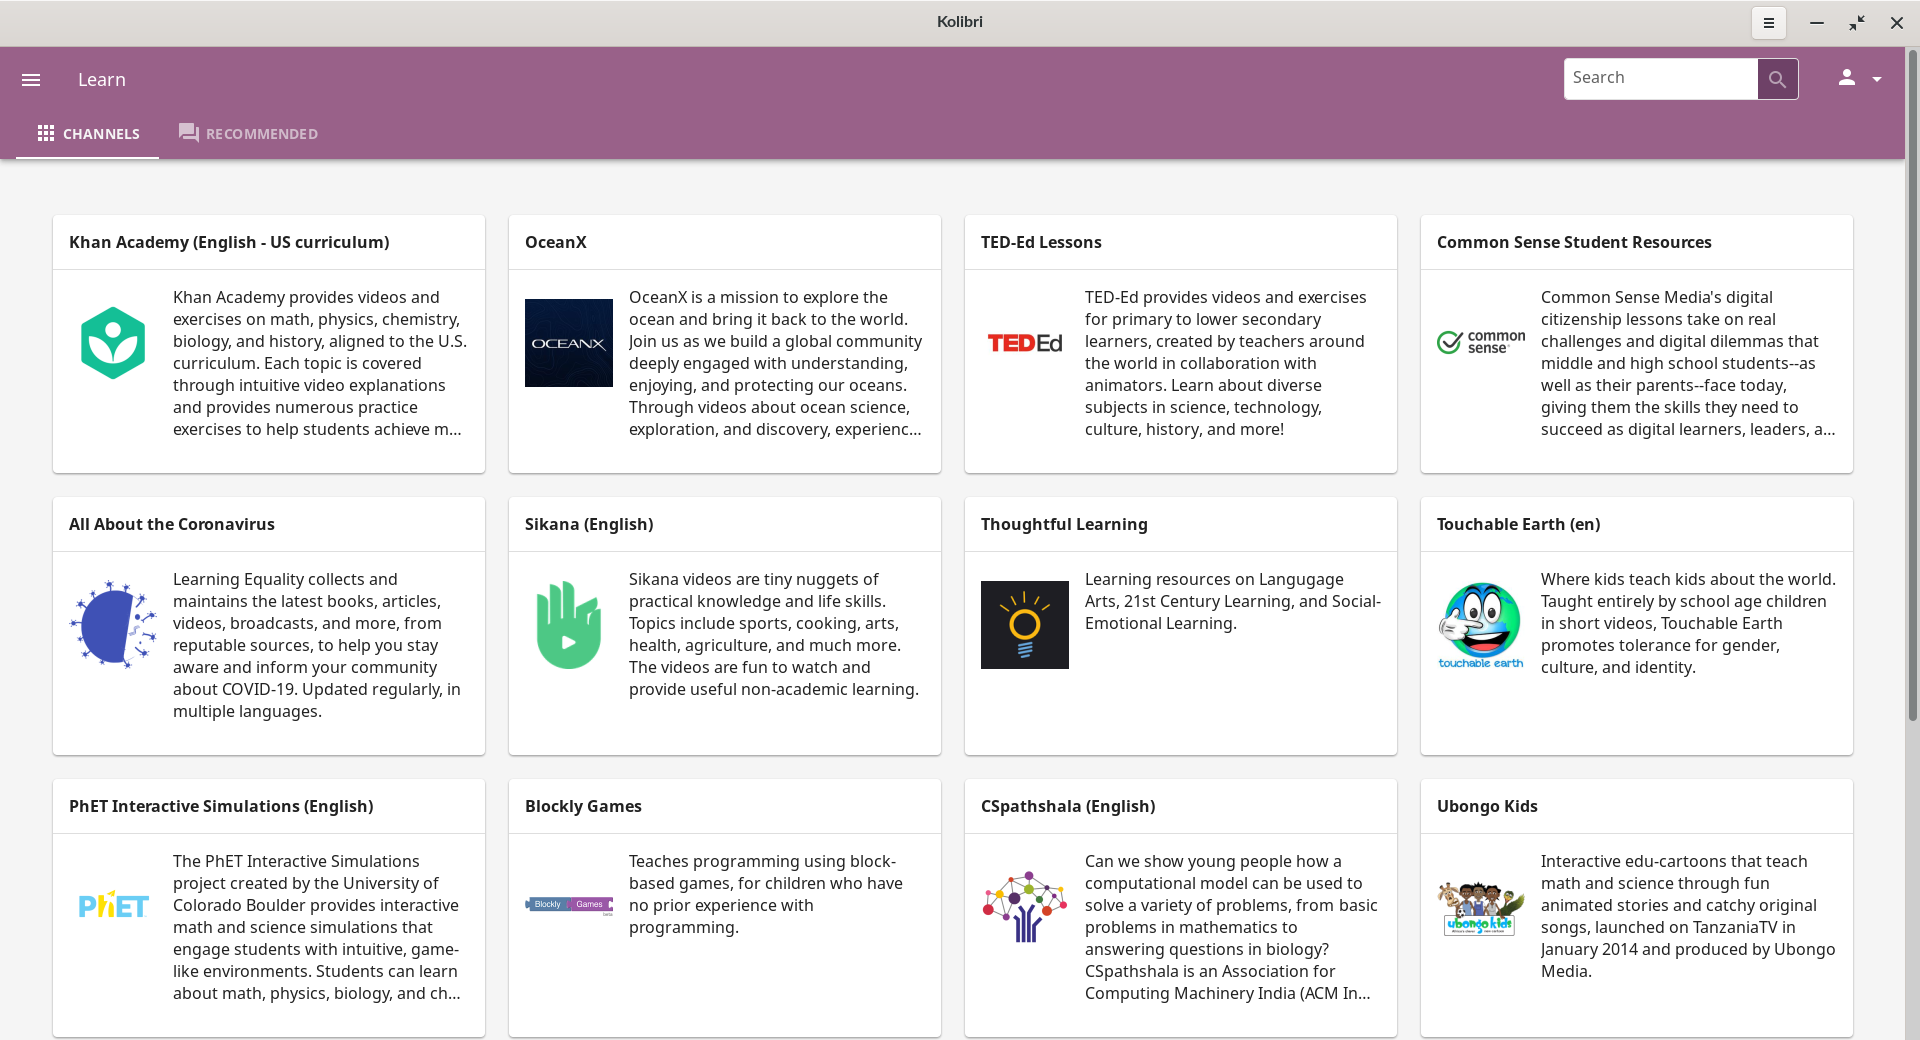Open the Kolibri window menu button
Viewport: 1920px width, 1040px height.
click(1768, 23)
